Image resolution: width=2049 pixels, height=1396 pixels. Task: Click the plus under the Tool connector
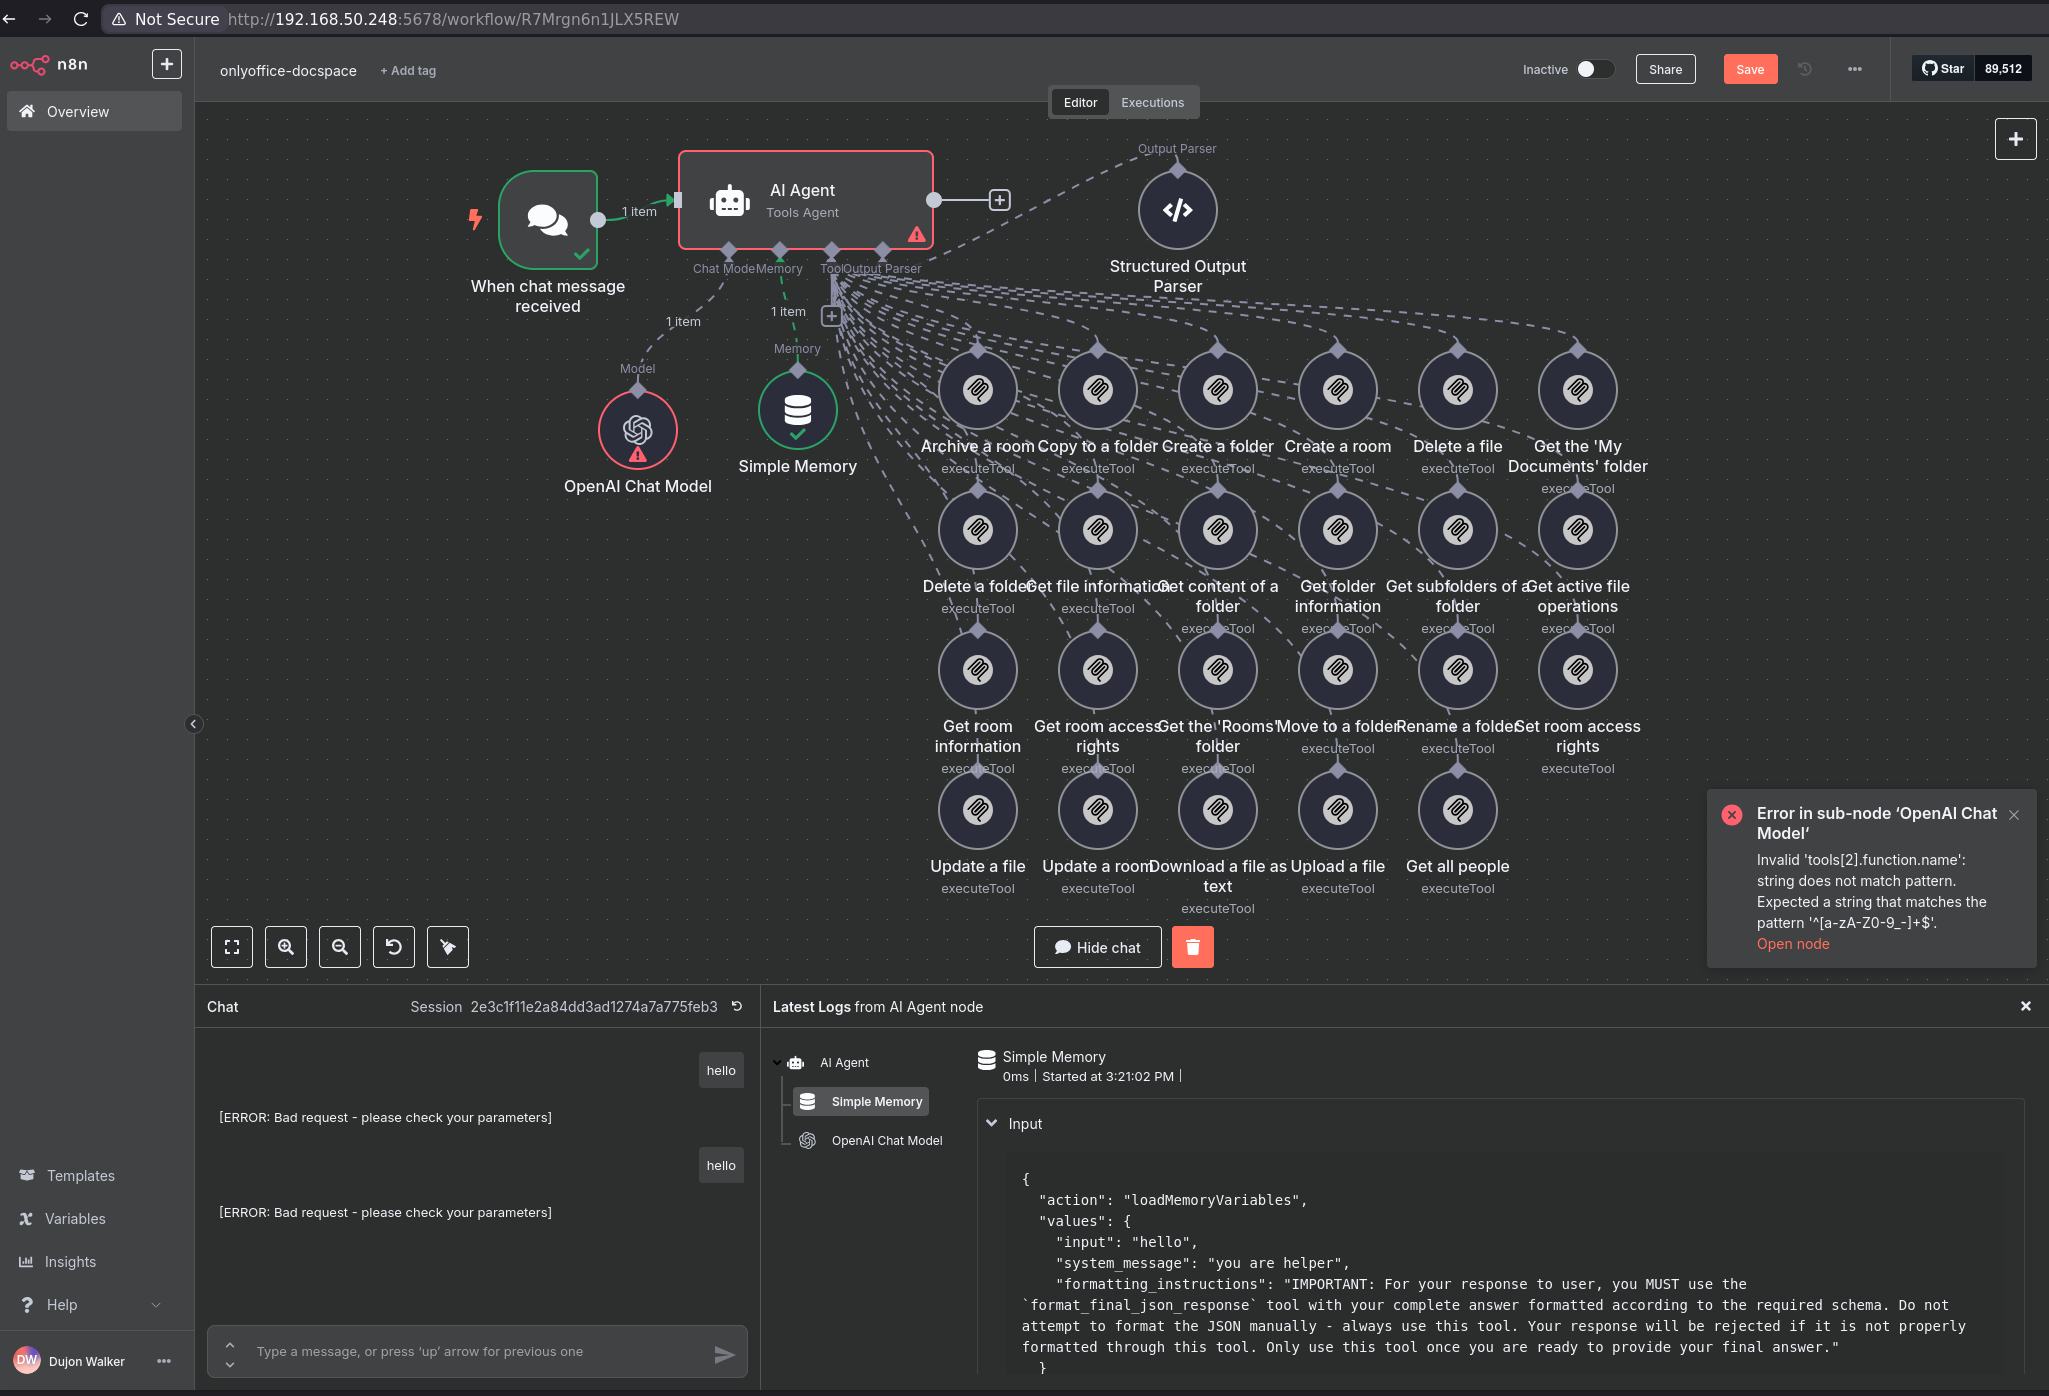(x=831, y=316)
